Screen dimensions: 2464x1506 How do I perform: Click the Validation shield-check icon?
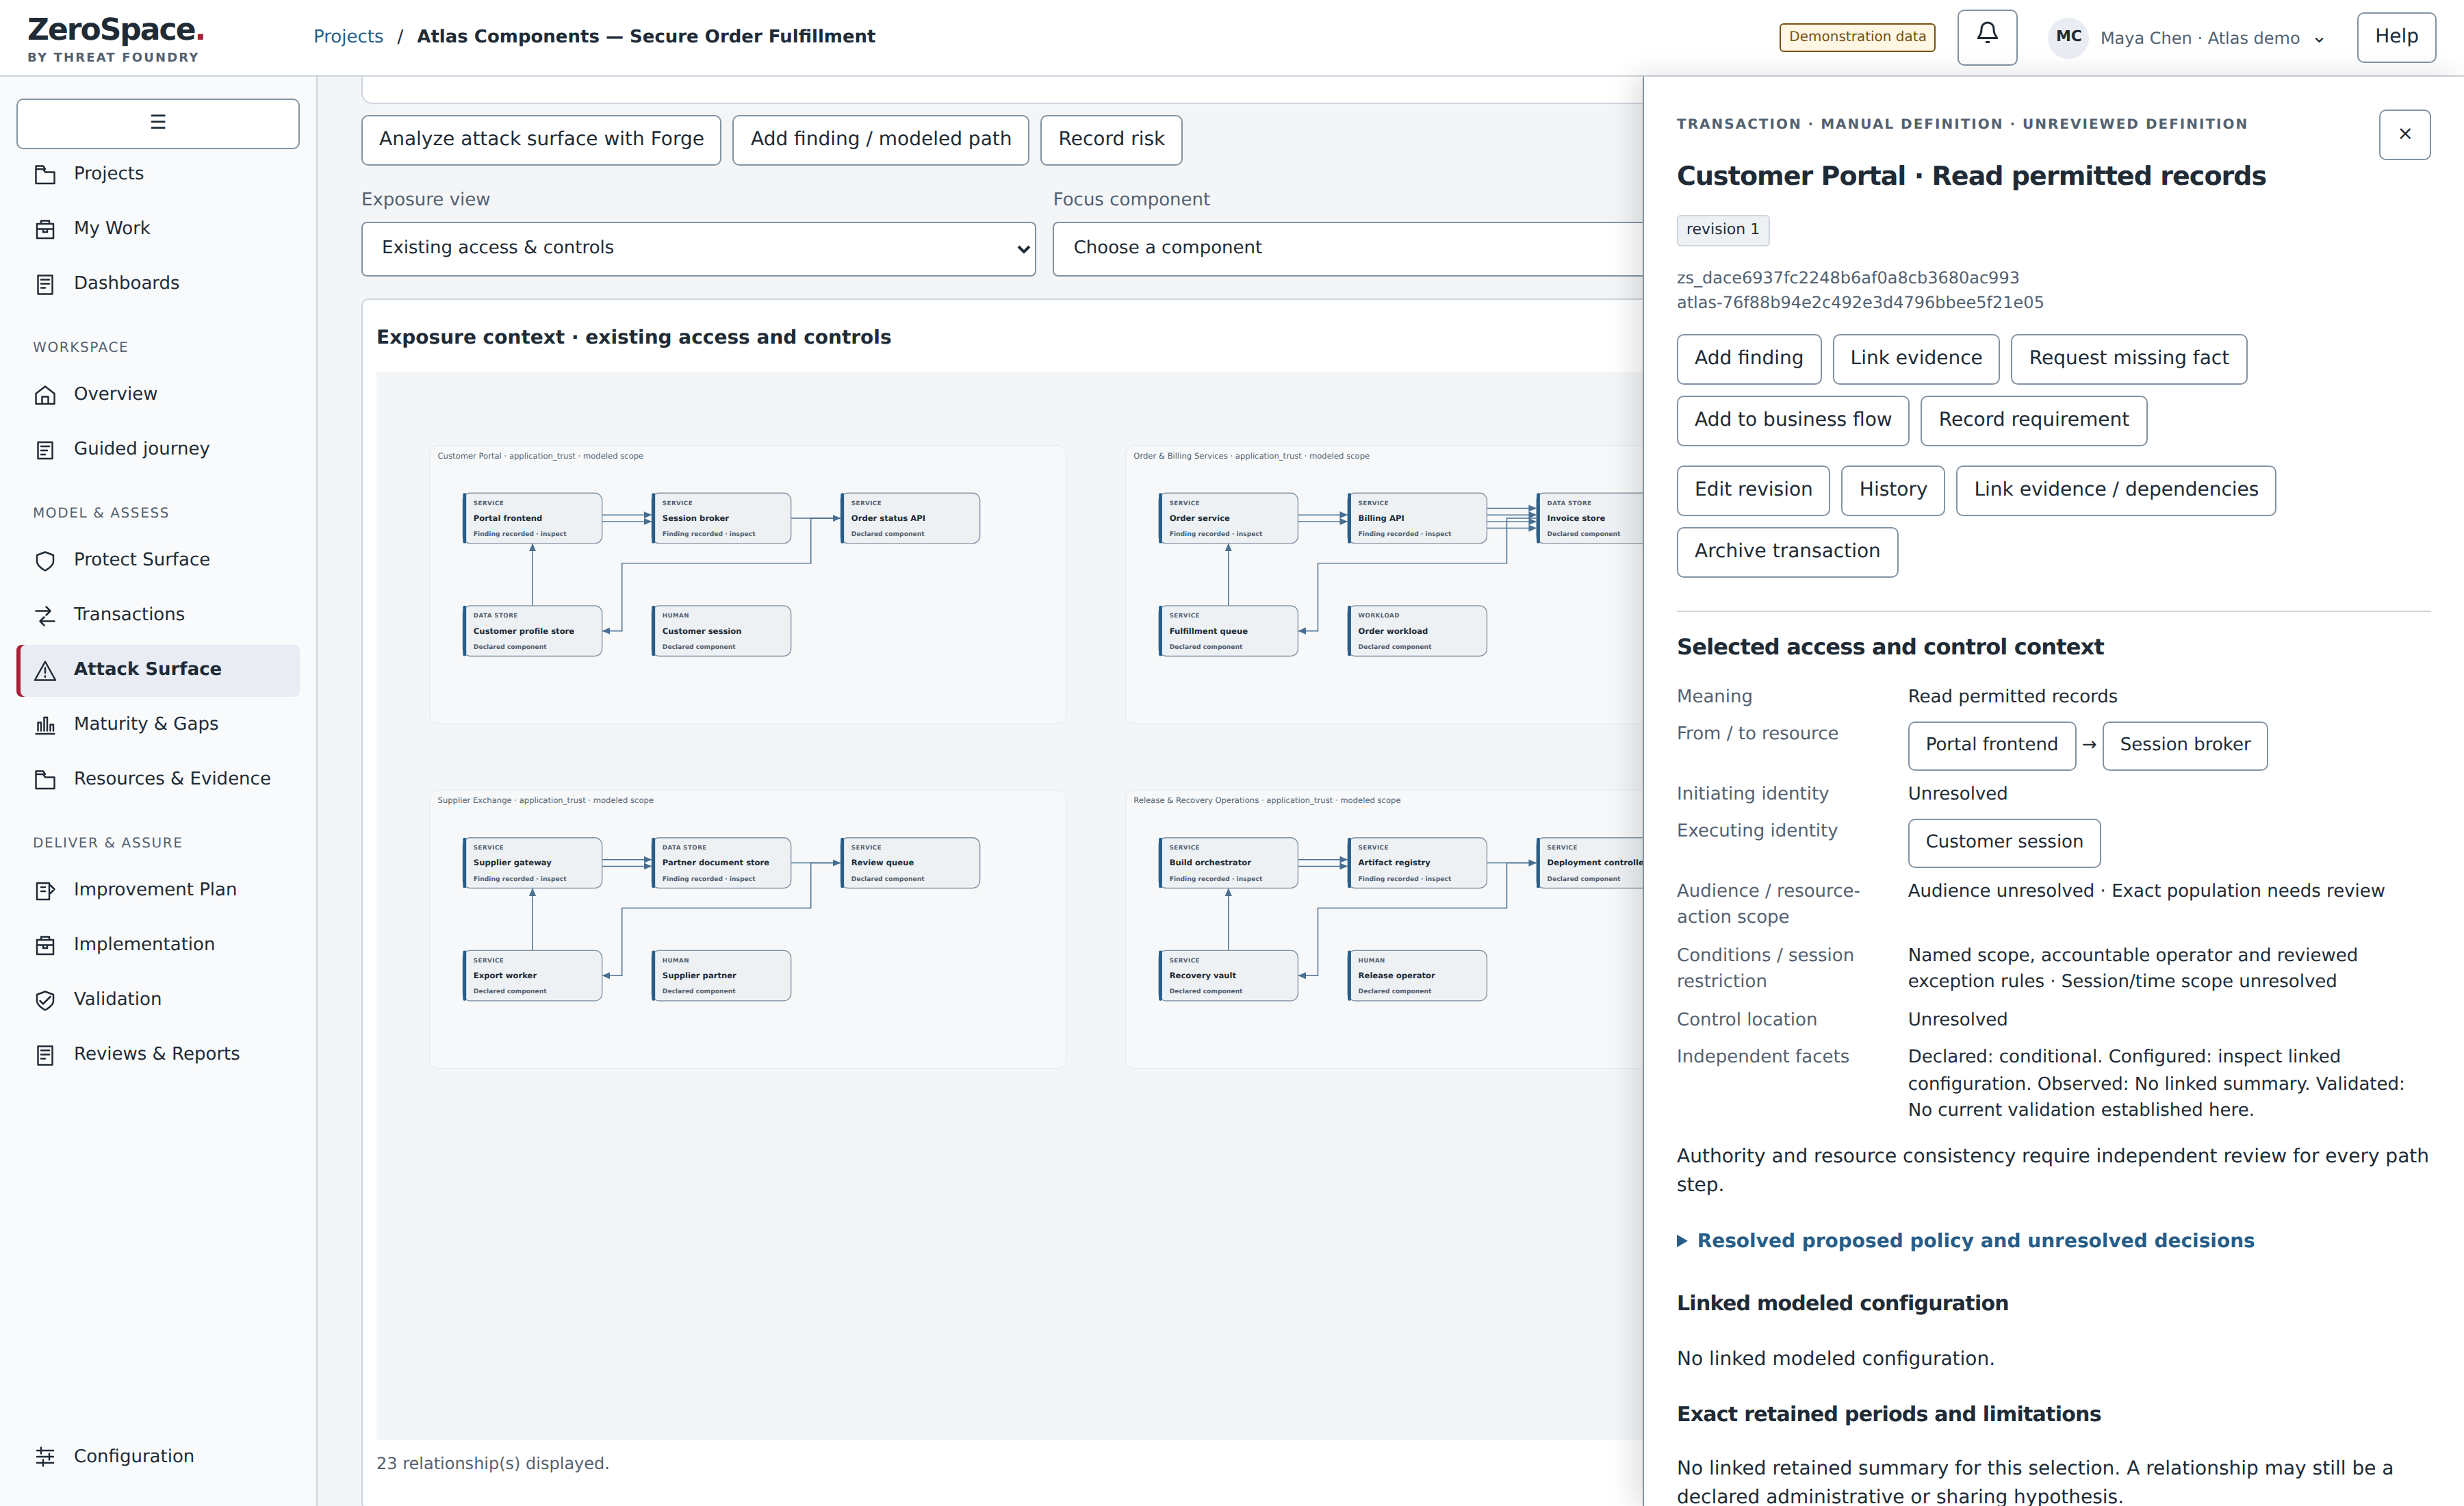[45, 1000]
